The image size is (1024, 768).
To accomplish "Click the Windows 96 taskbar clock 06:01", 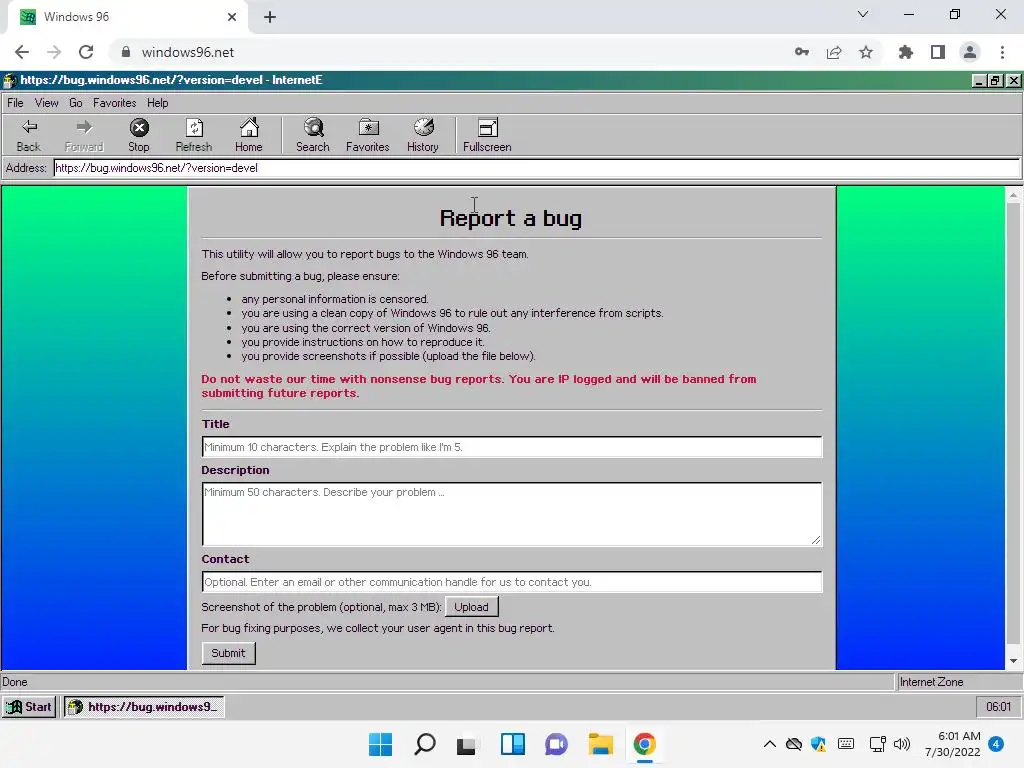I will coord(998,707).
